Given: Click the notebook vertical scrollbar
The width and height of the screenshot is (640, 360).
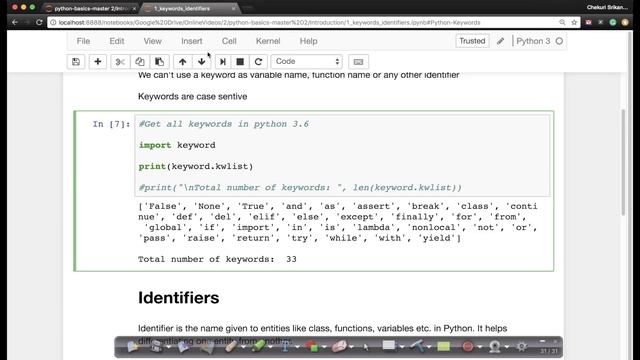Looking at the screenshot, I should (x=623, y=162).
